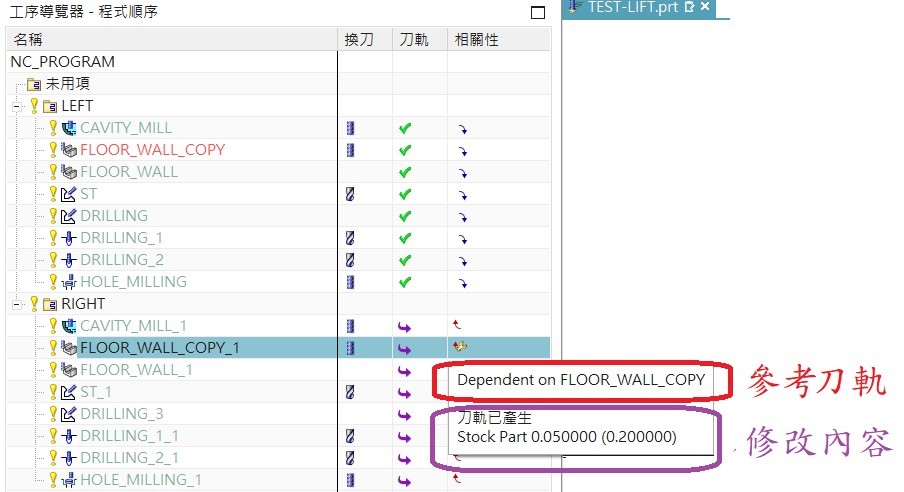904x492 pixels.
Task: Click the DRILLING_2_1 drill icon
Action: [69, 458]
